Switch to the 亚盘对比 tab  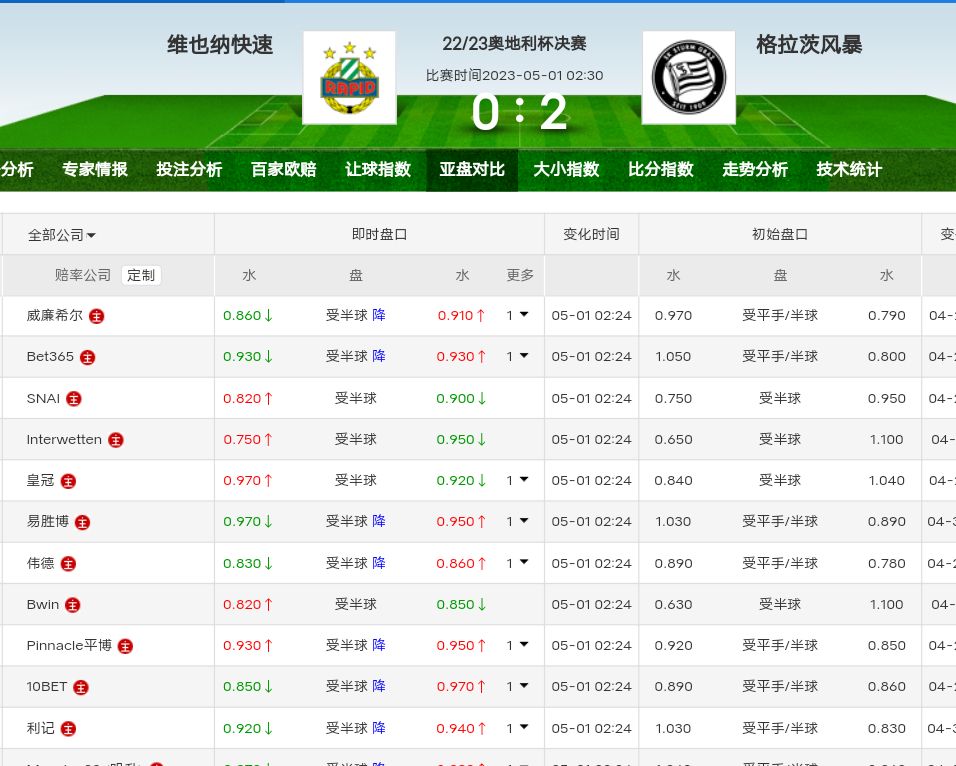click(x=472, y=170)
